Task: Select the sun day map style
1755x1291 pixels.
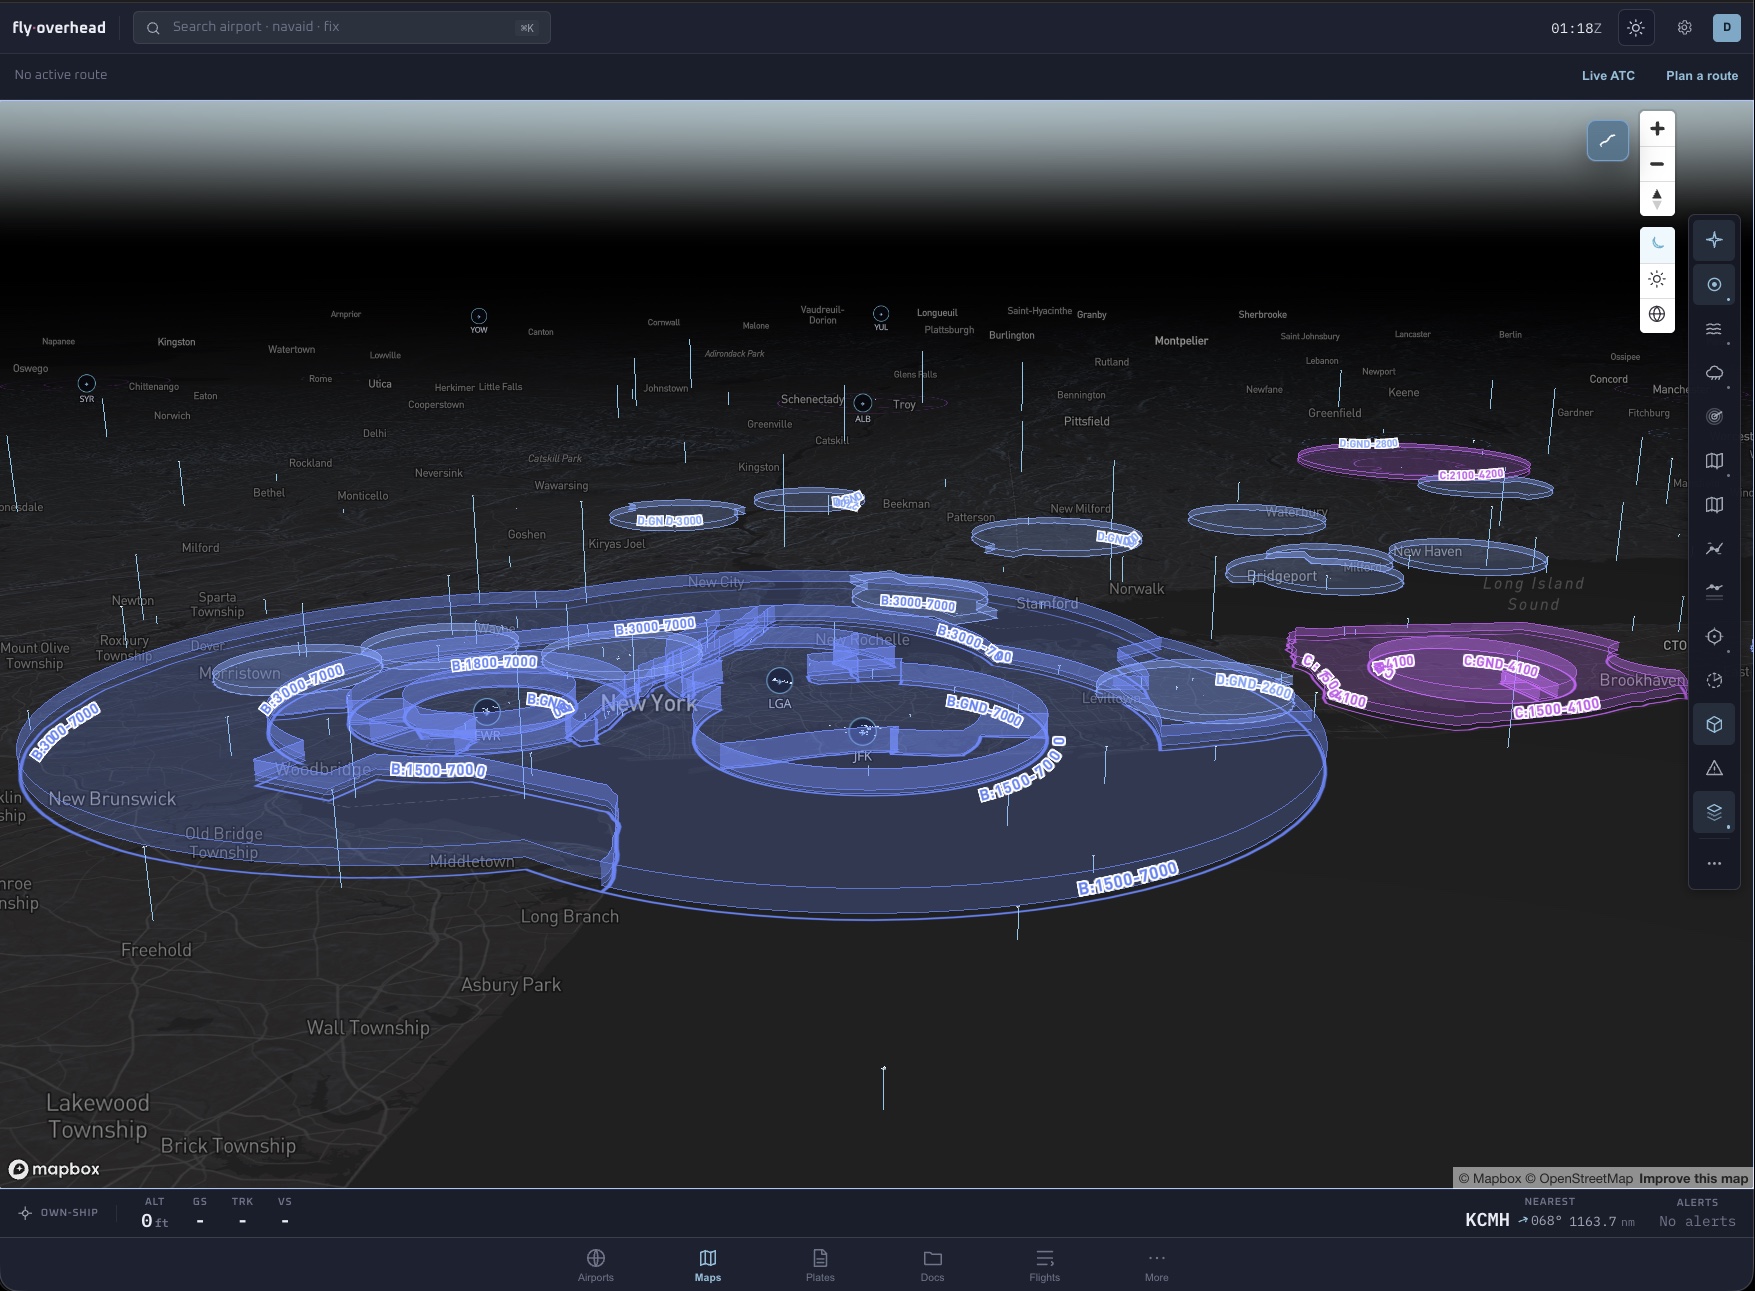Action: coord(1657,279)
